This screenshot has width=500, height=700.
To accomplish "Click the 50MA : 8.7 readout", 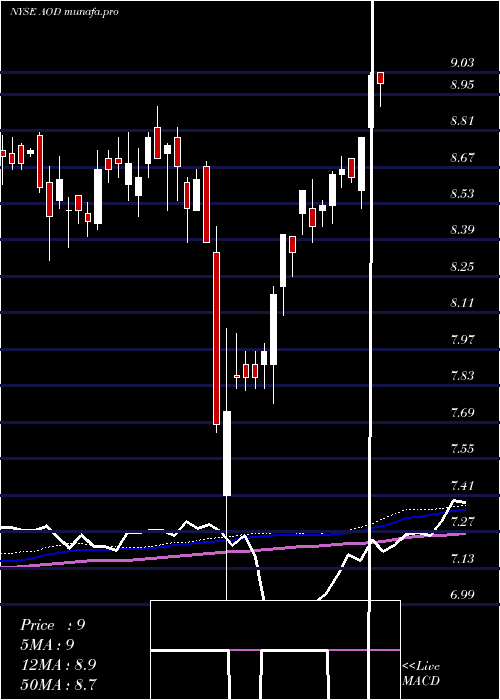I will pos(58,684).
